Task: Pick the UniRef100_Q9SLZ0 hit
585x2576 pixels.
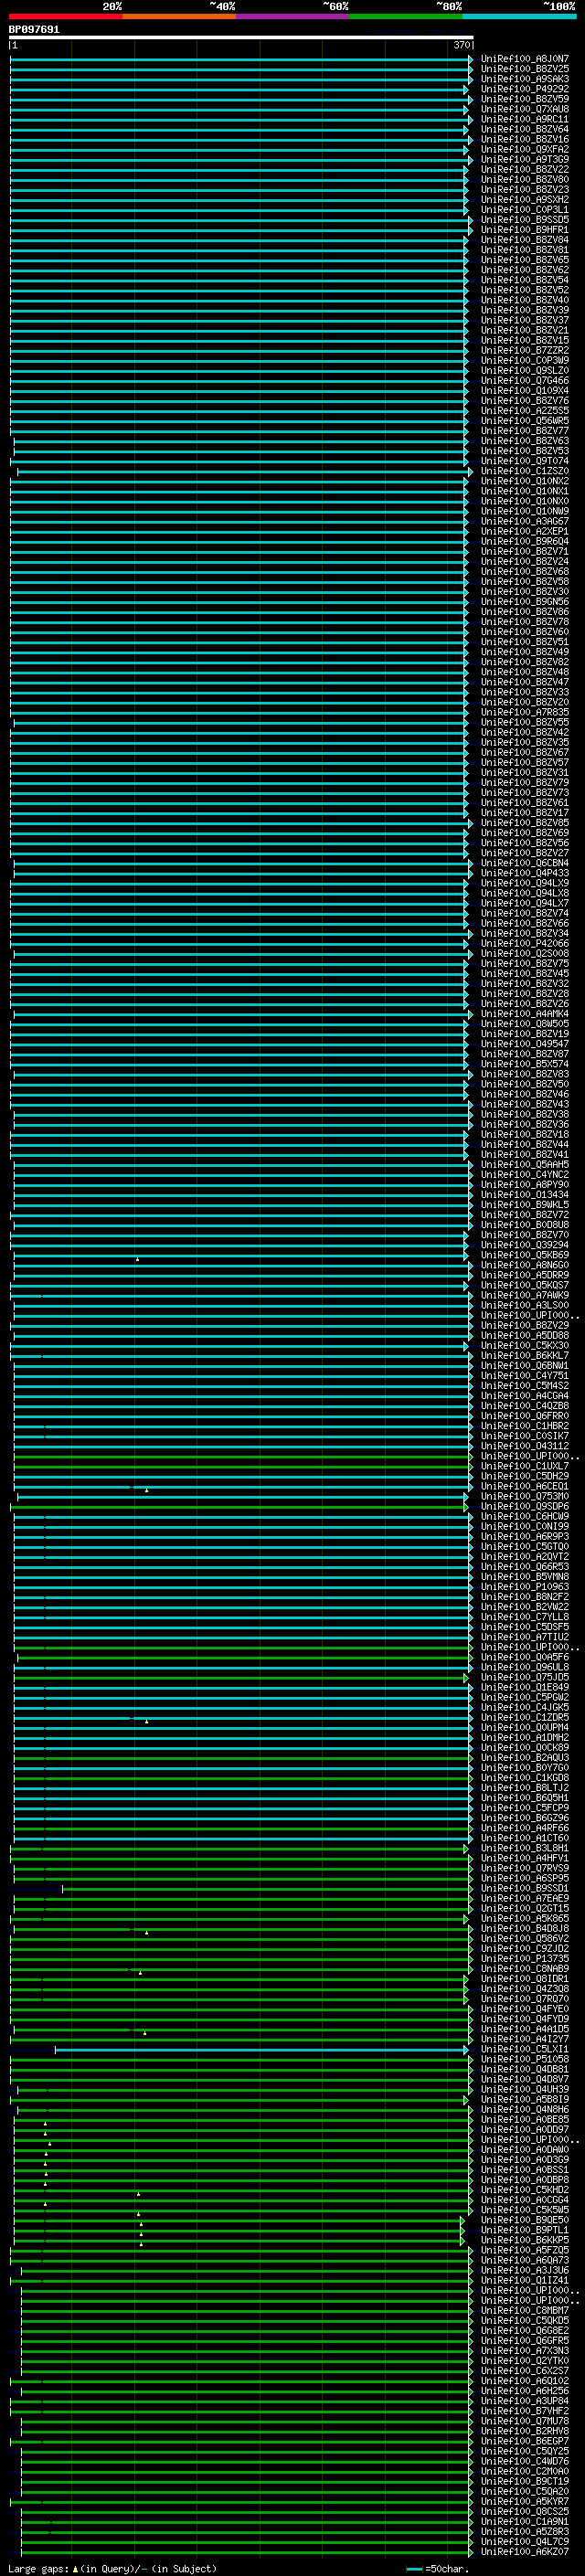Action: click(524, 370)
